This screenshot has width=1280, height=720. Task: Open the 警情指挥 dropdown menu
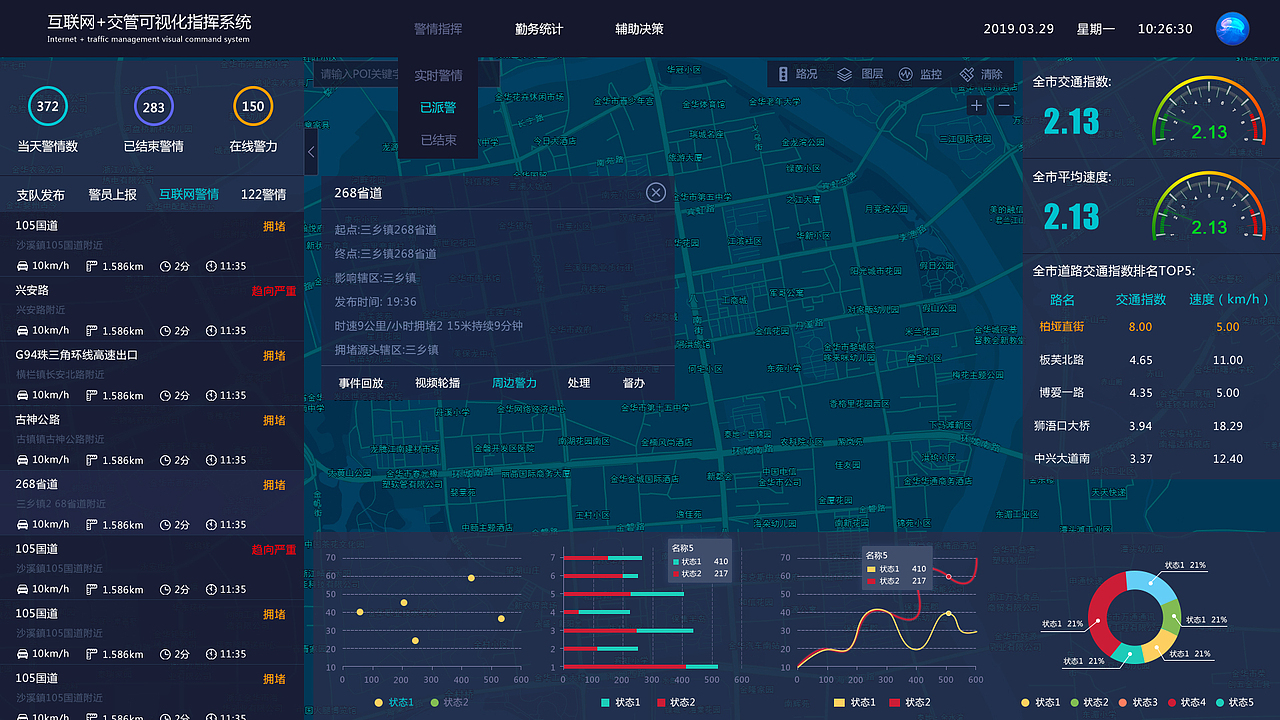click(x=436, y=29)
